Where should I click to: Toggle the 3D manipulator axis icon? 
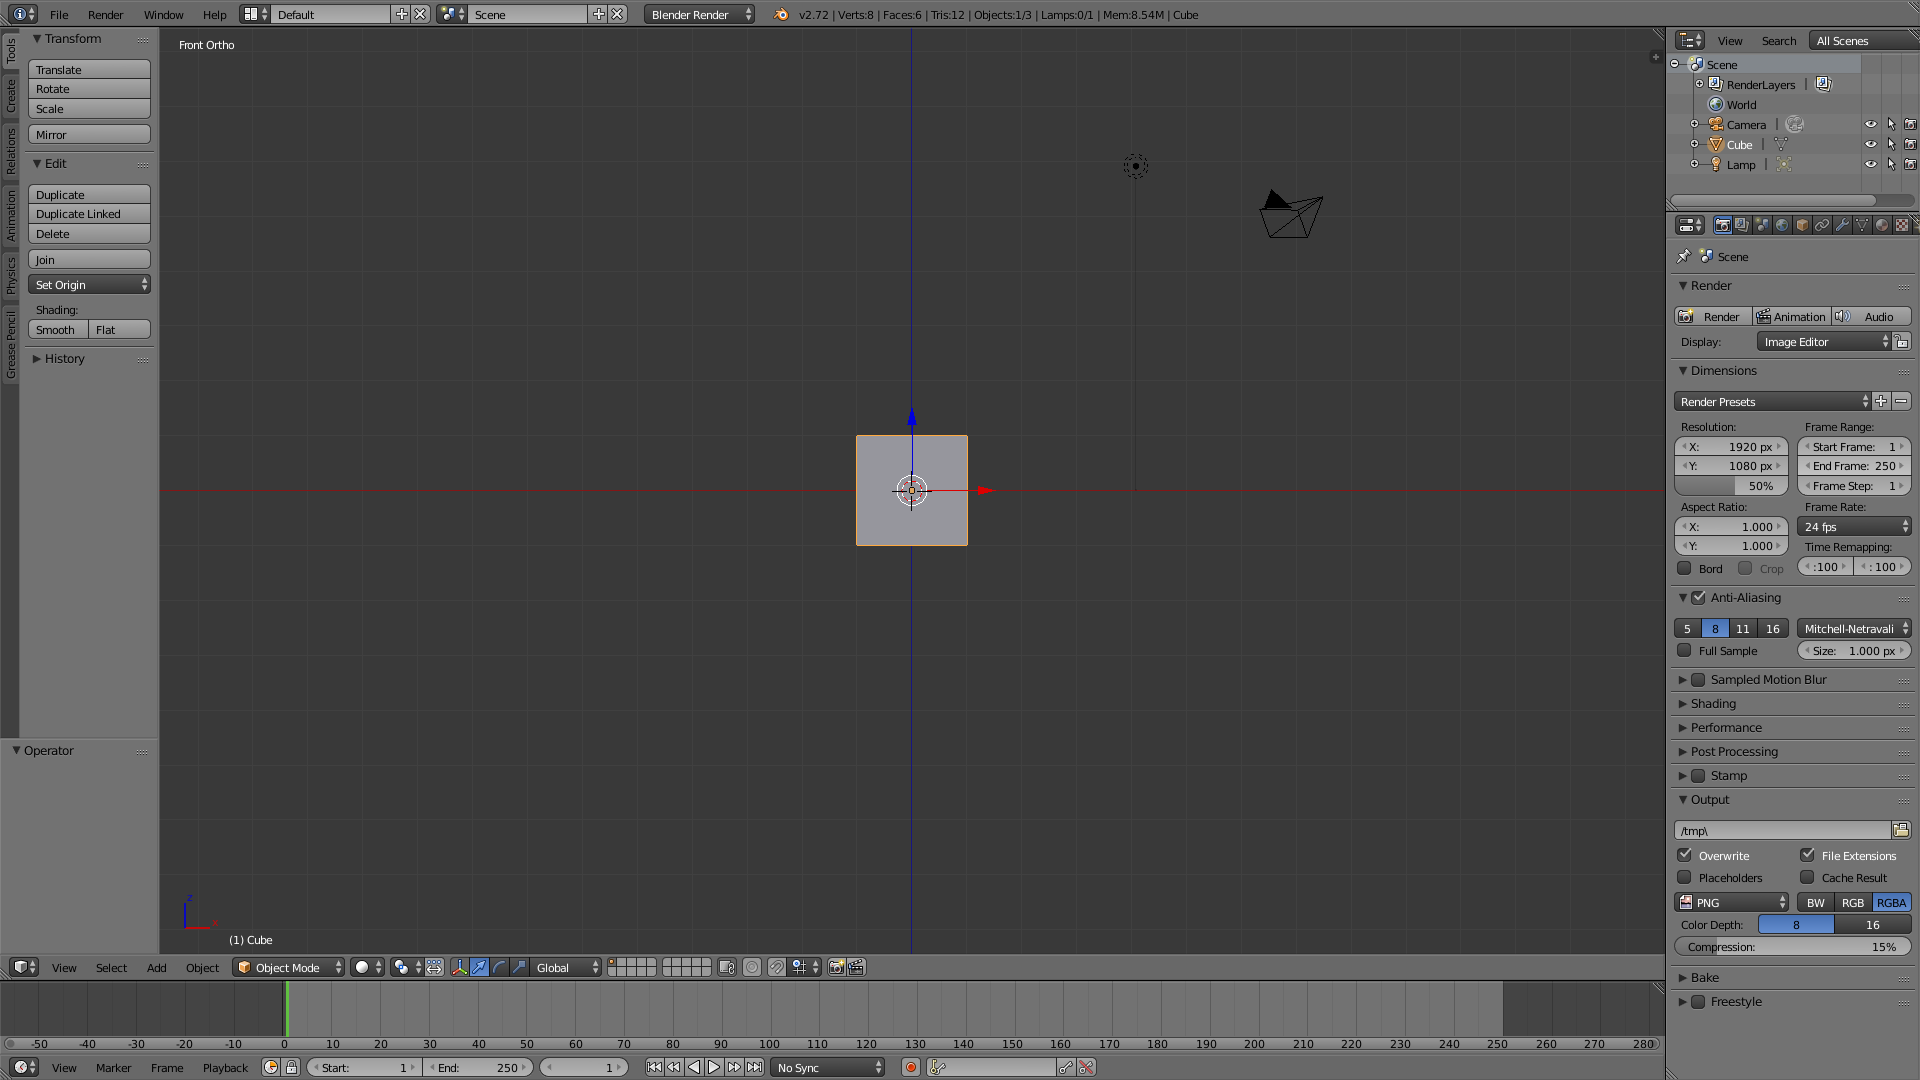coord(459,967)
